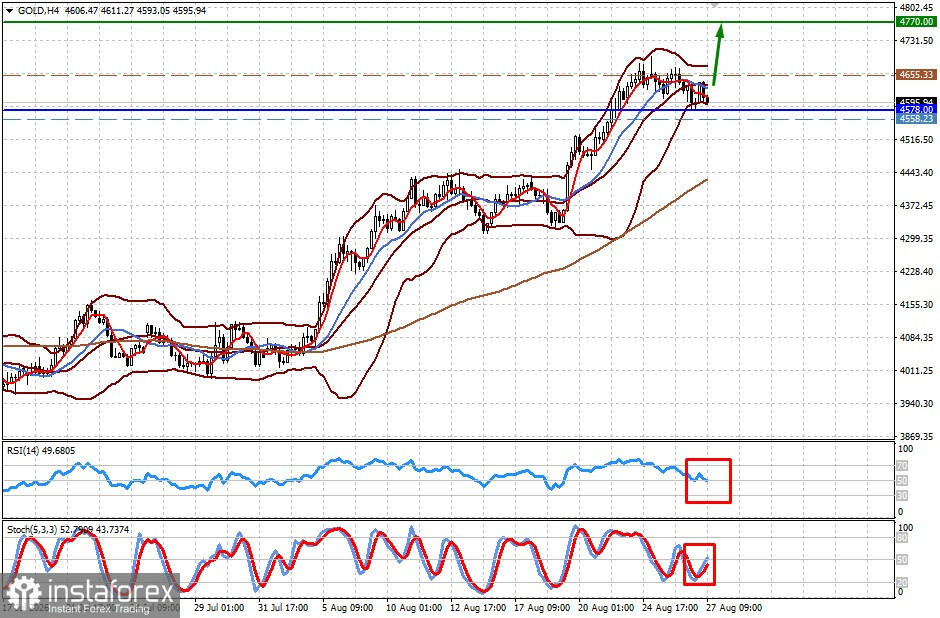This screenshot has width=940, height=618.
Task: Click the 4011.25 price on the scale
Action: (917, 370)
